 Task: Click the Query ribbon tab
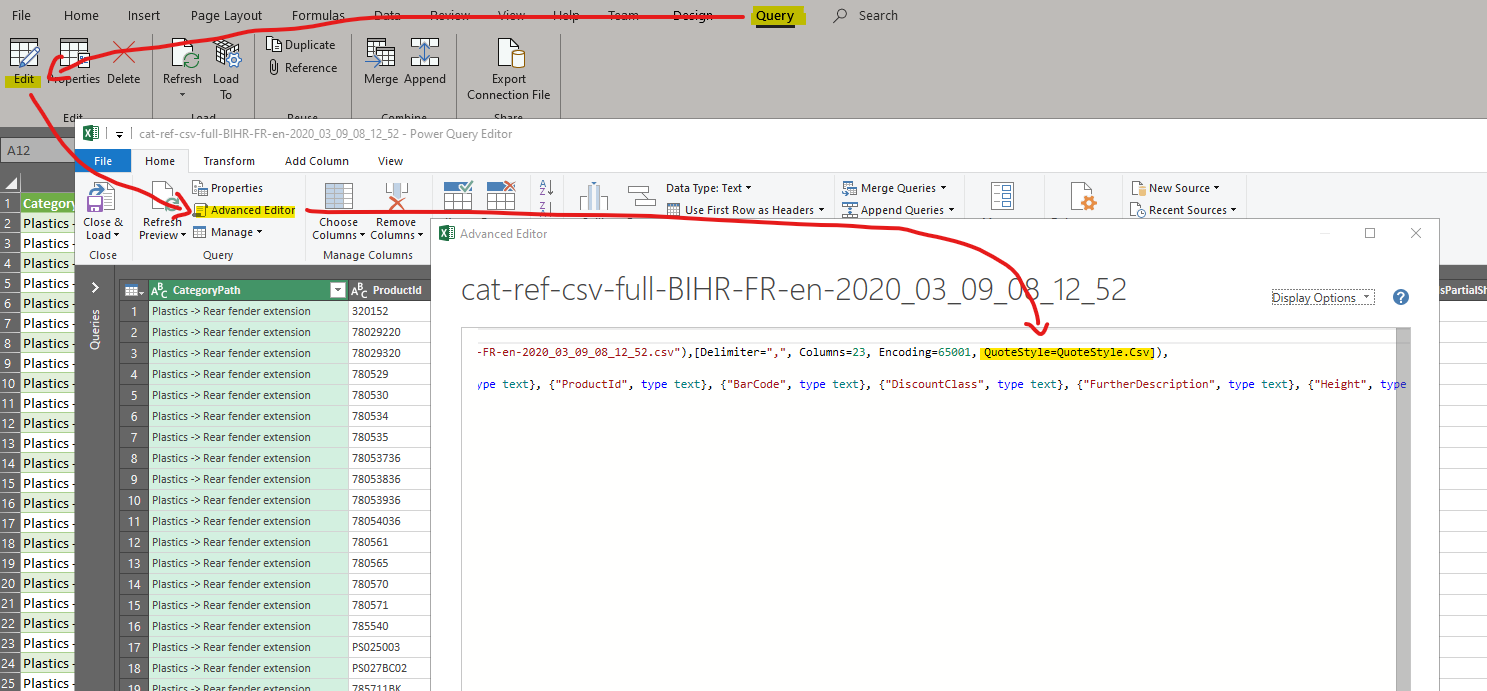tap(774, 16)
